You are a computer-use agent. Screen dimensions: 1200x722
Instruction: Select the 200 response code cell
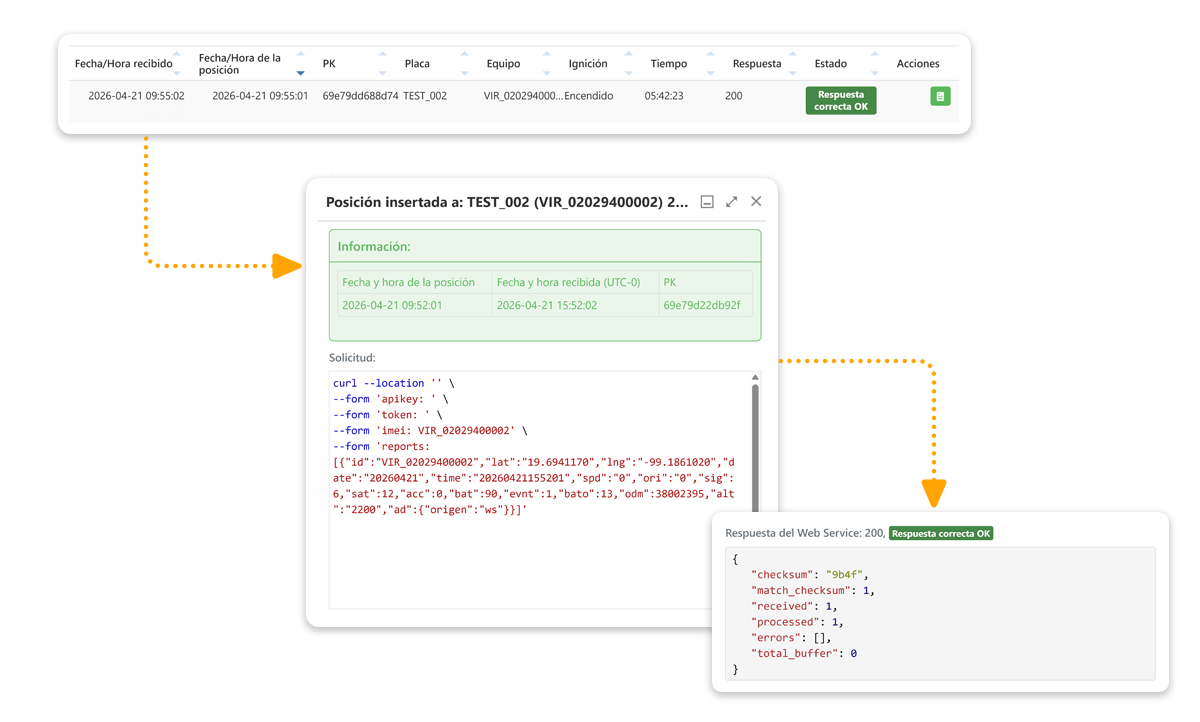tap(734, 96)
